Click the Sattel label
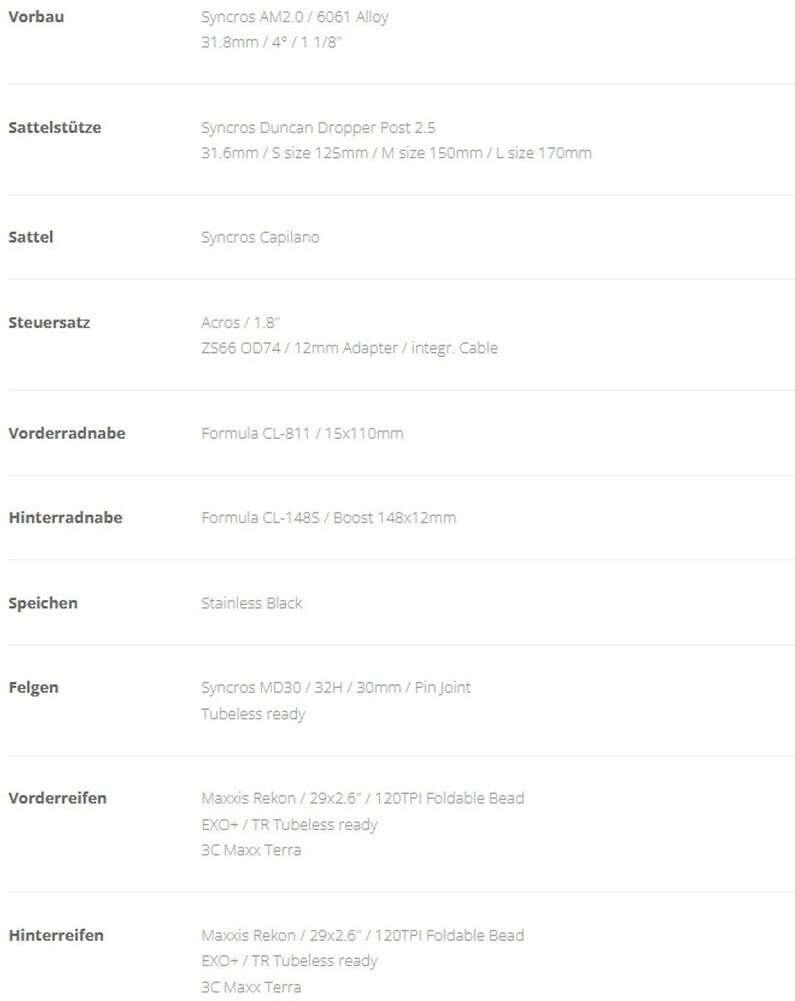Viewport: 795px width, 1001px height. pos(31,237)
